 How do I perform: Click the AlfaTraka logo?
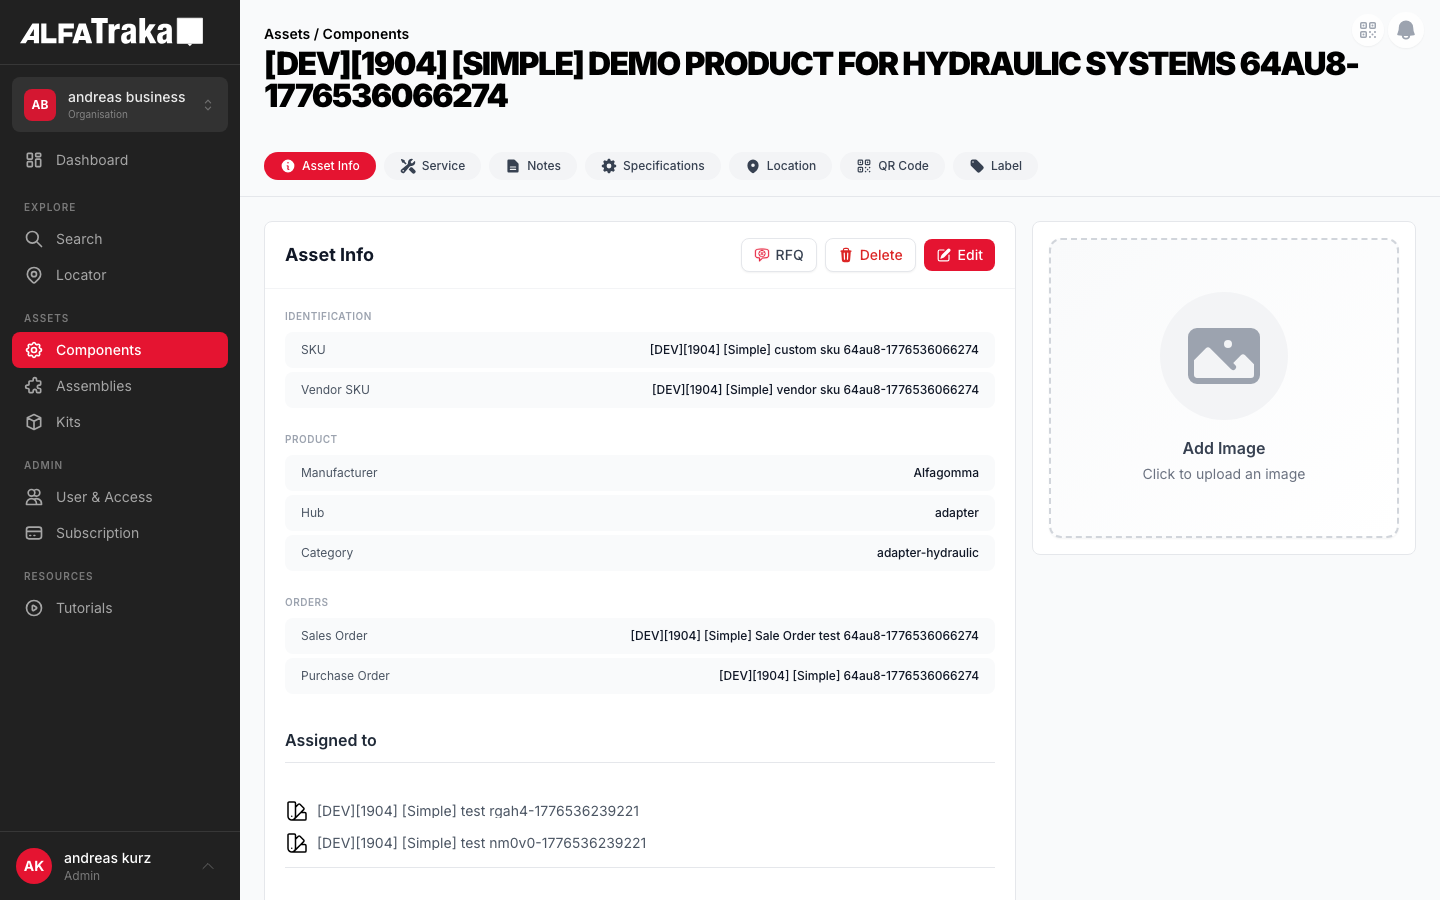(112, 32)
